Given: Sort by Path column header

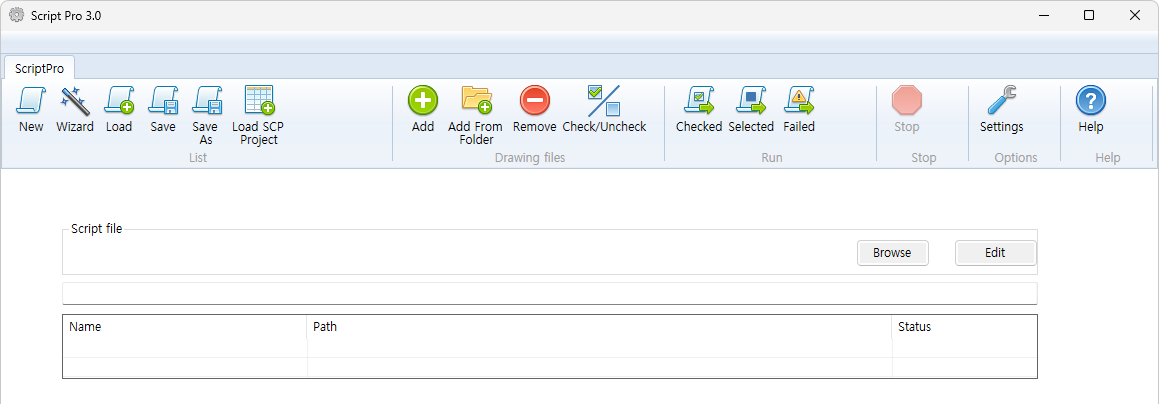Looking at the screenshot, I should point(599,327).
